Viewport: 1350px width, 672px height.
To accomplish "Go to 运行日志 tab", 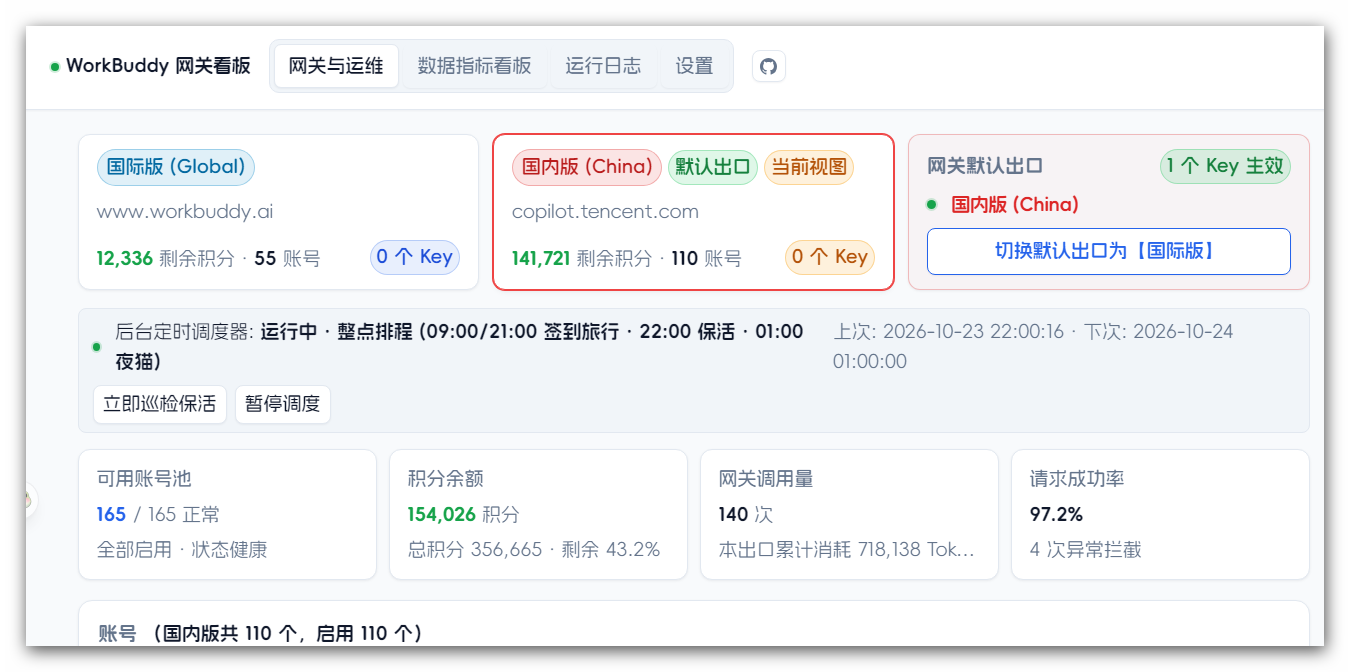I will click(x=603, y=66).
